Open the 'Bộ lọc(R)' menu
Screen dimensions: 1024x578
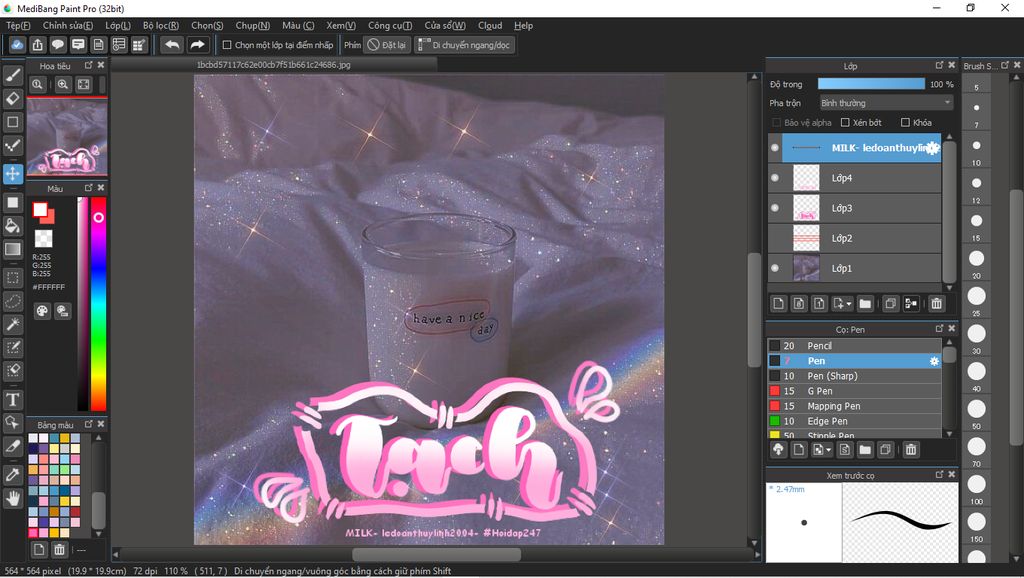[161, 25]
